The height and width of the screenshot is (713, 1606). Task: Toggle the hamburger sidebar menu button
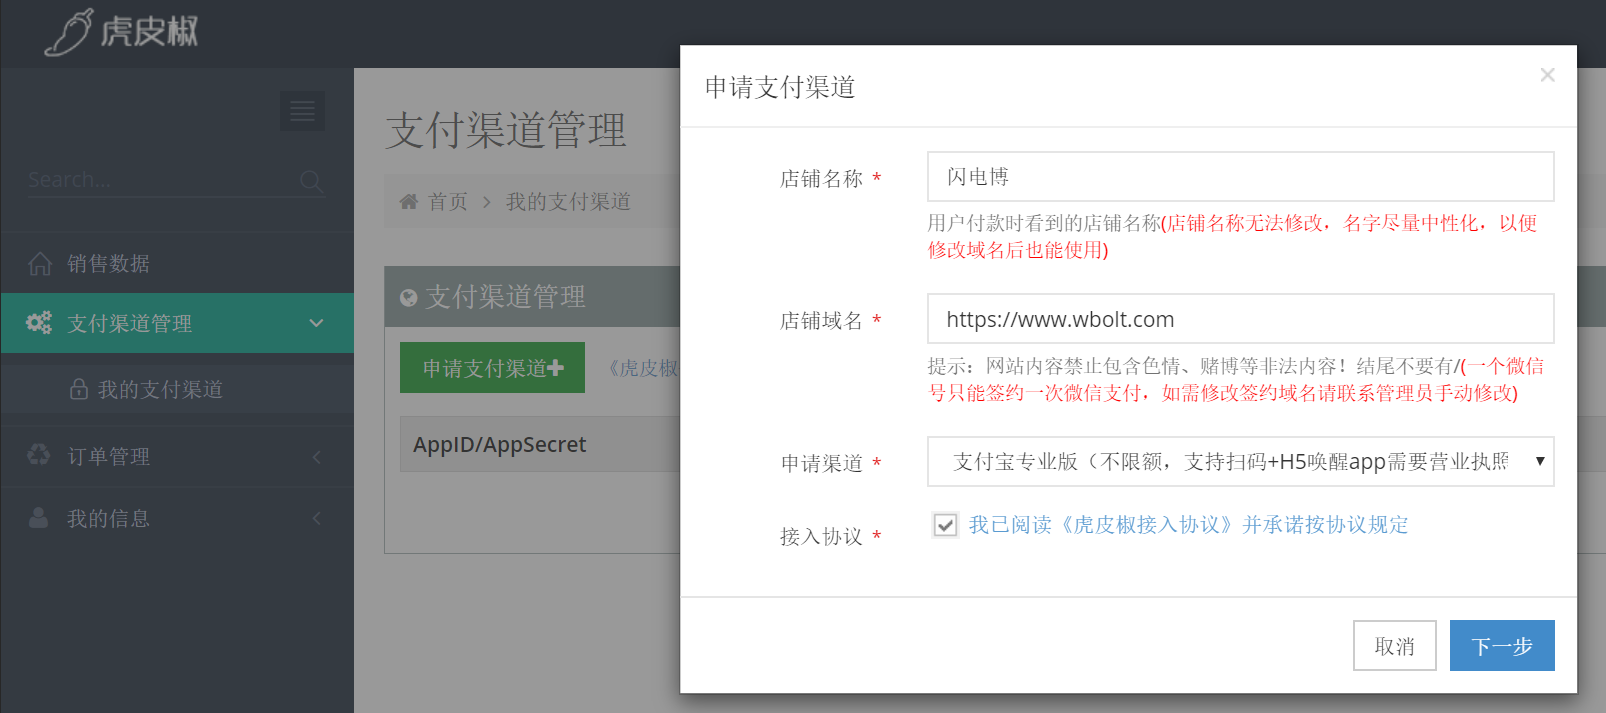pyautogui.click(x=302, y=111)
